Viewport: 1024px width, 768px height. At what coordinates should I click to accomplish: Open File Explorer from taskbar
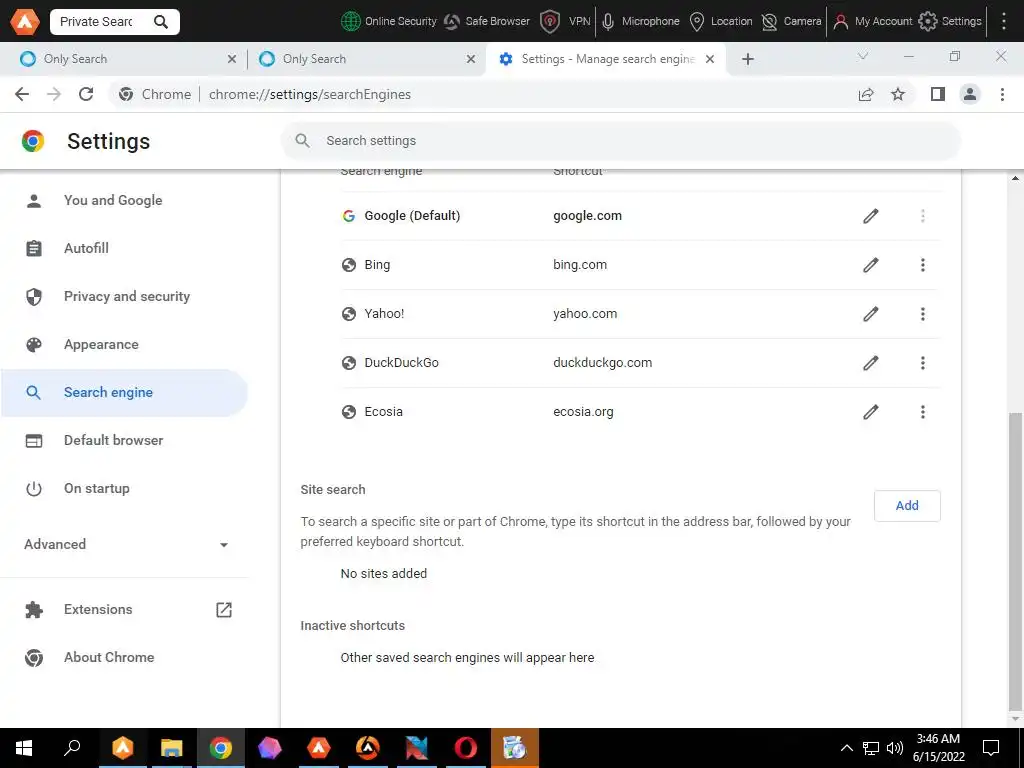point(172,748)
